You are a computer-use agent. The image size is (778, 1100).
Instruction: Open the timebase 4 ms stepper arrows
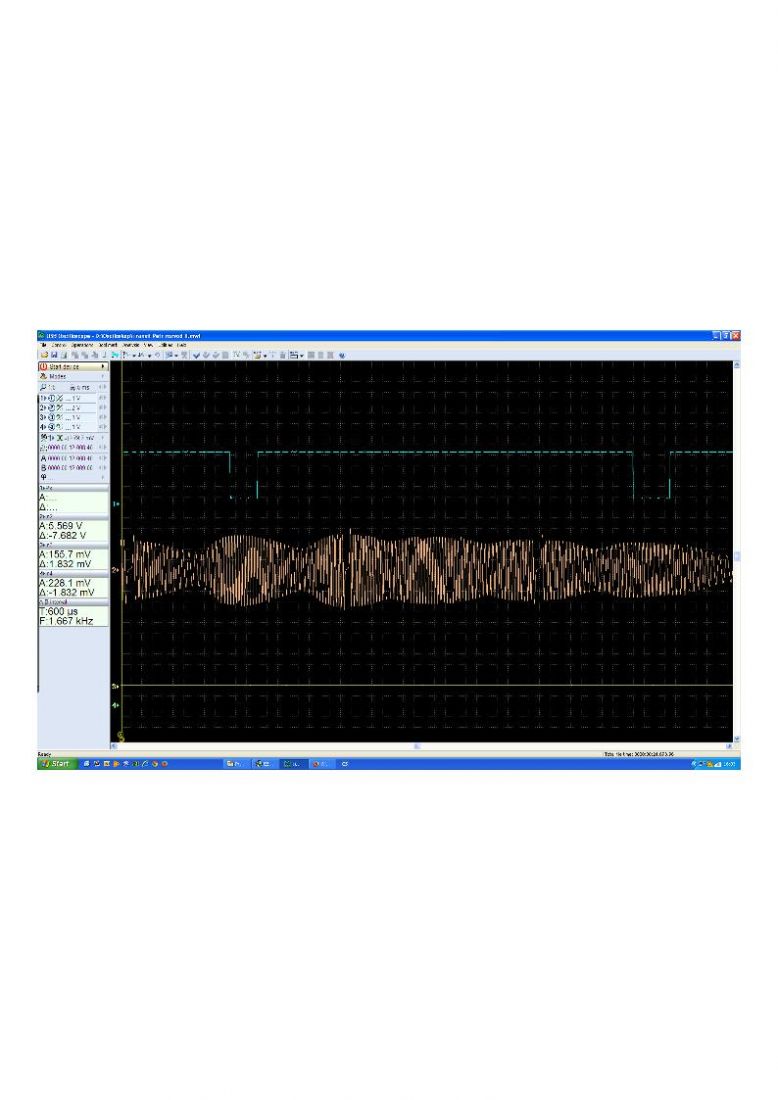(103, 387)
